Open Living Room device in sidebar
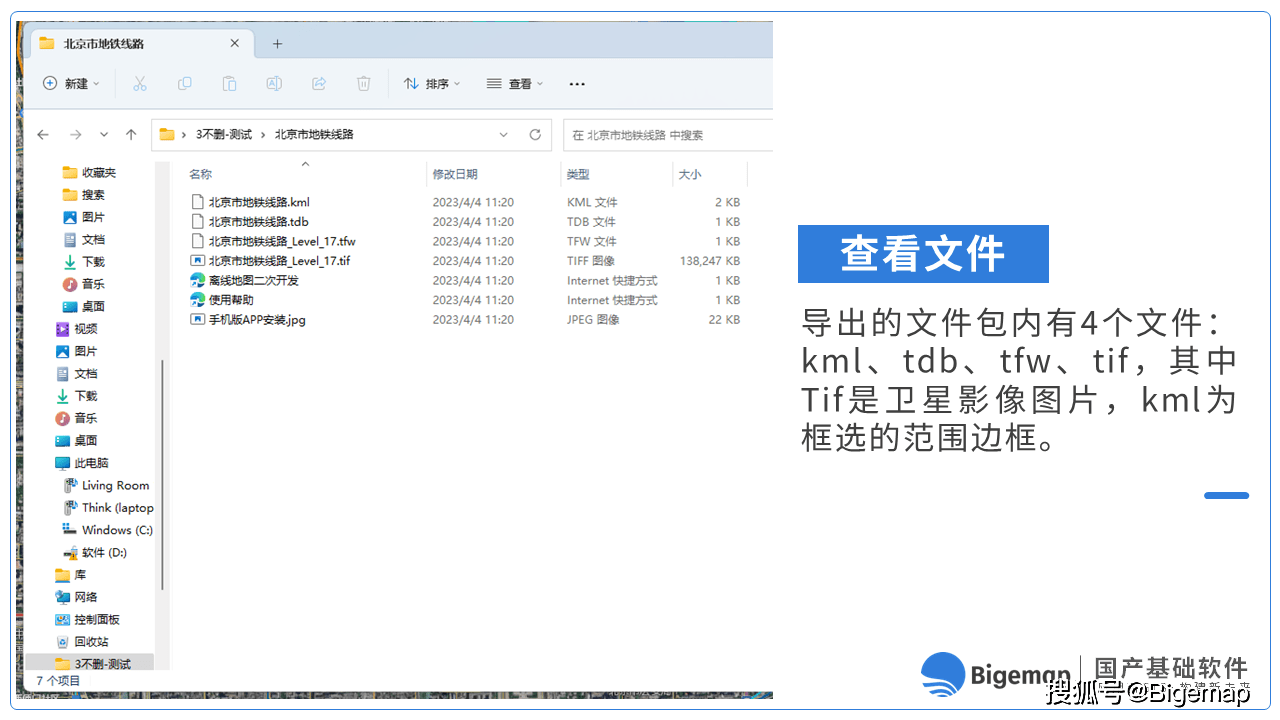 coord(115,485)
